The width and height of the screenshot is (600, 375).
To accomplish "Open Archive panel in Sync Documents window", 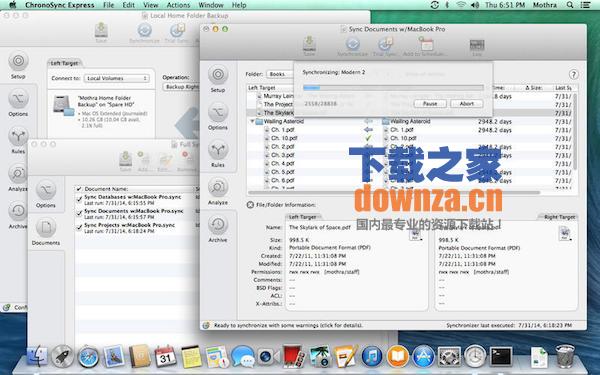I will tap(218, 228).
